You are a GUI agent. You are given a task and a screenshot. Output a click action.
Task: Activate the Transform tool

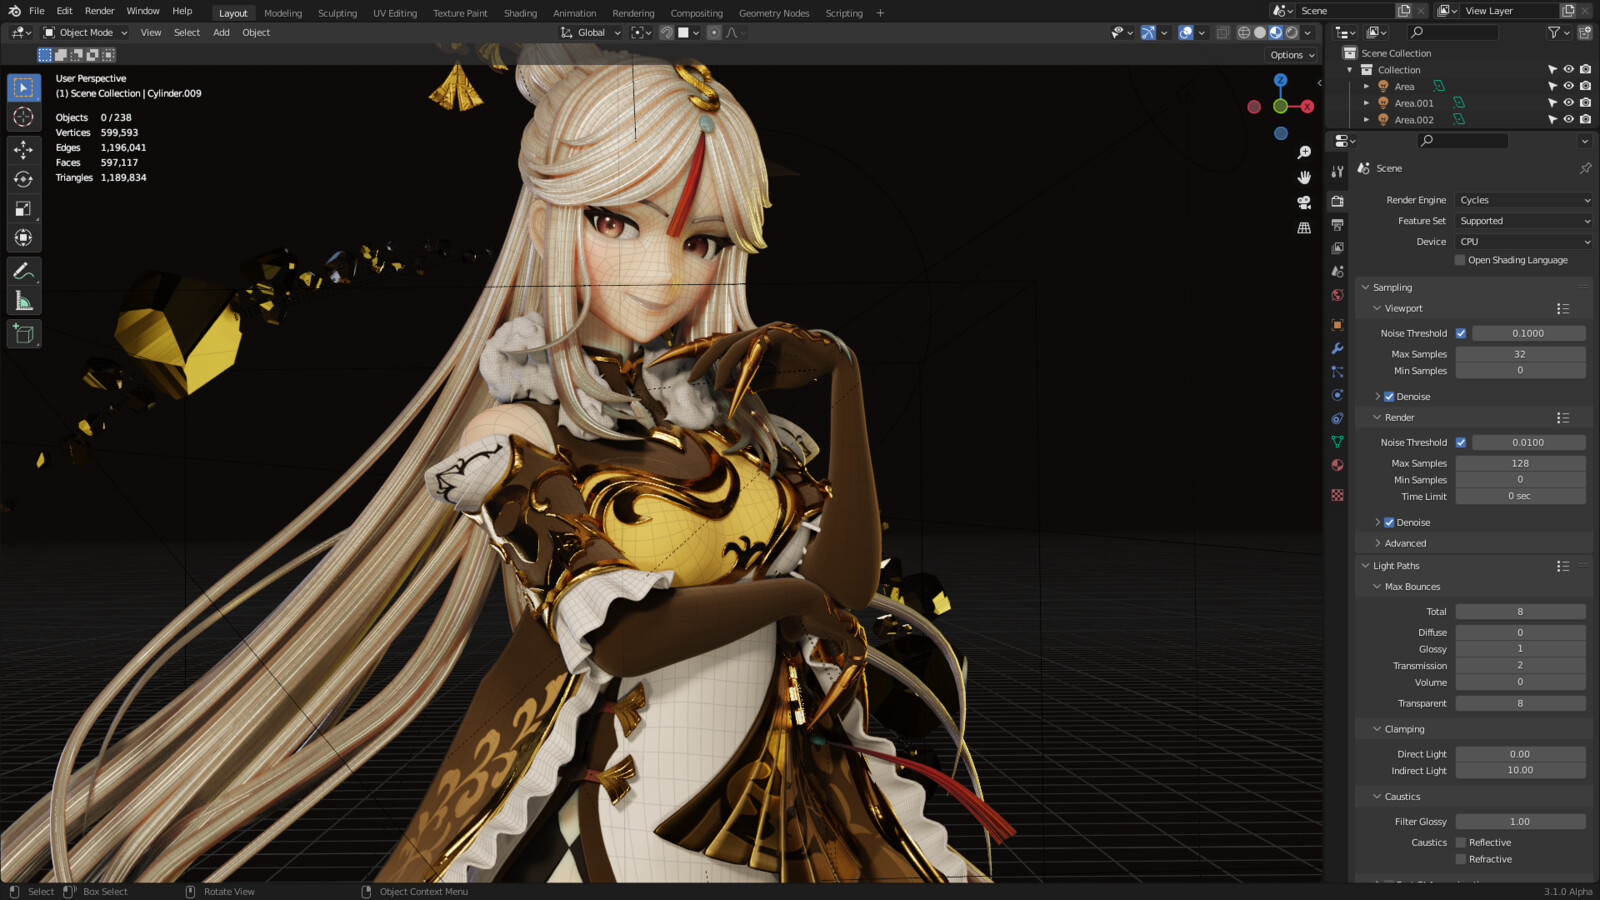[x=24, y=238]
